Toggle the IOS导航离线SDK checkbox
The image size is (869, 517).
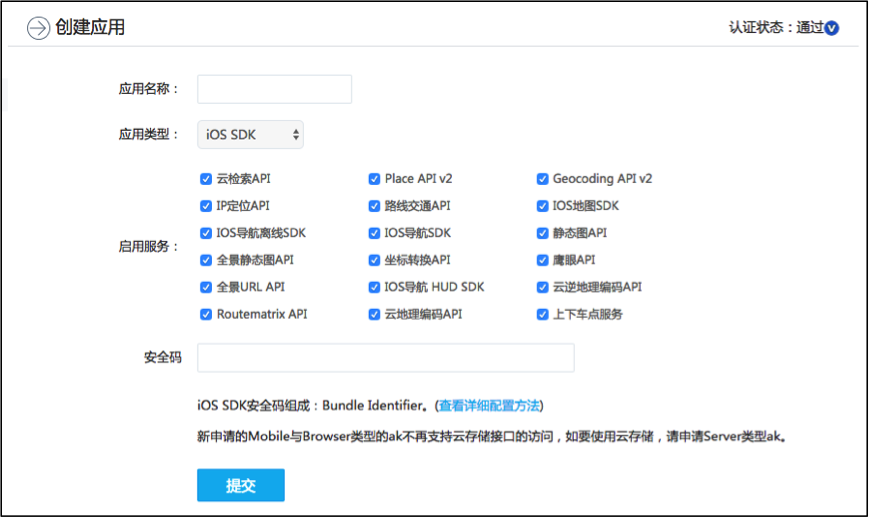206,233
